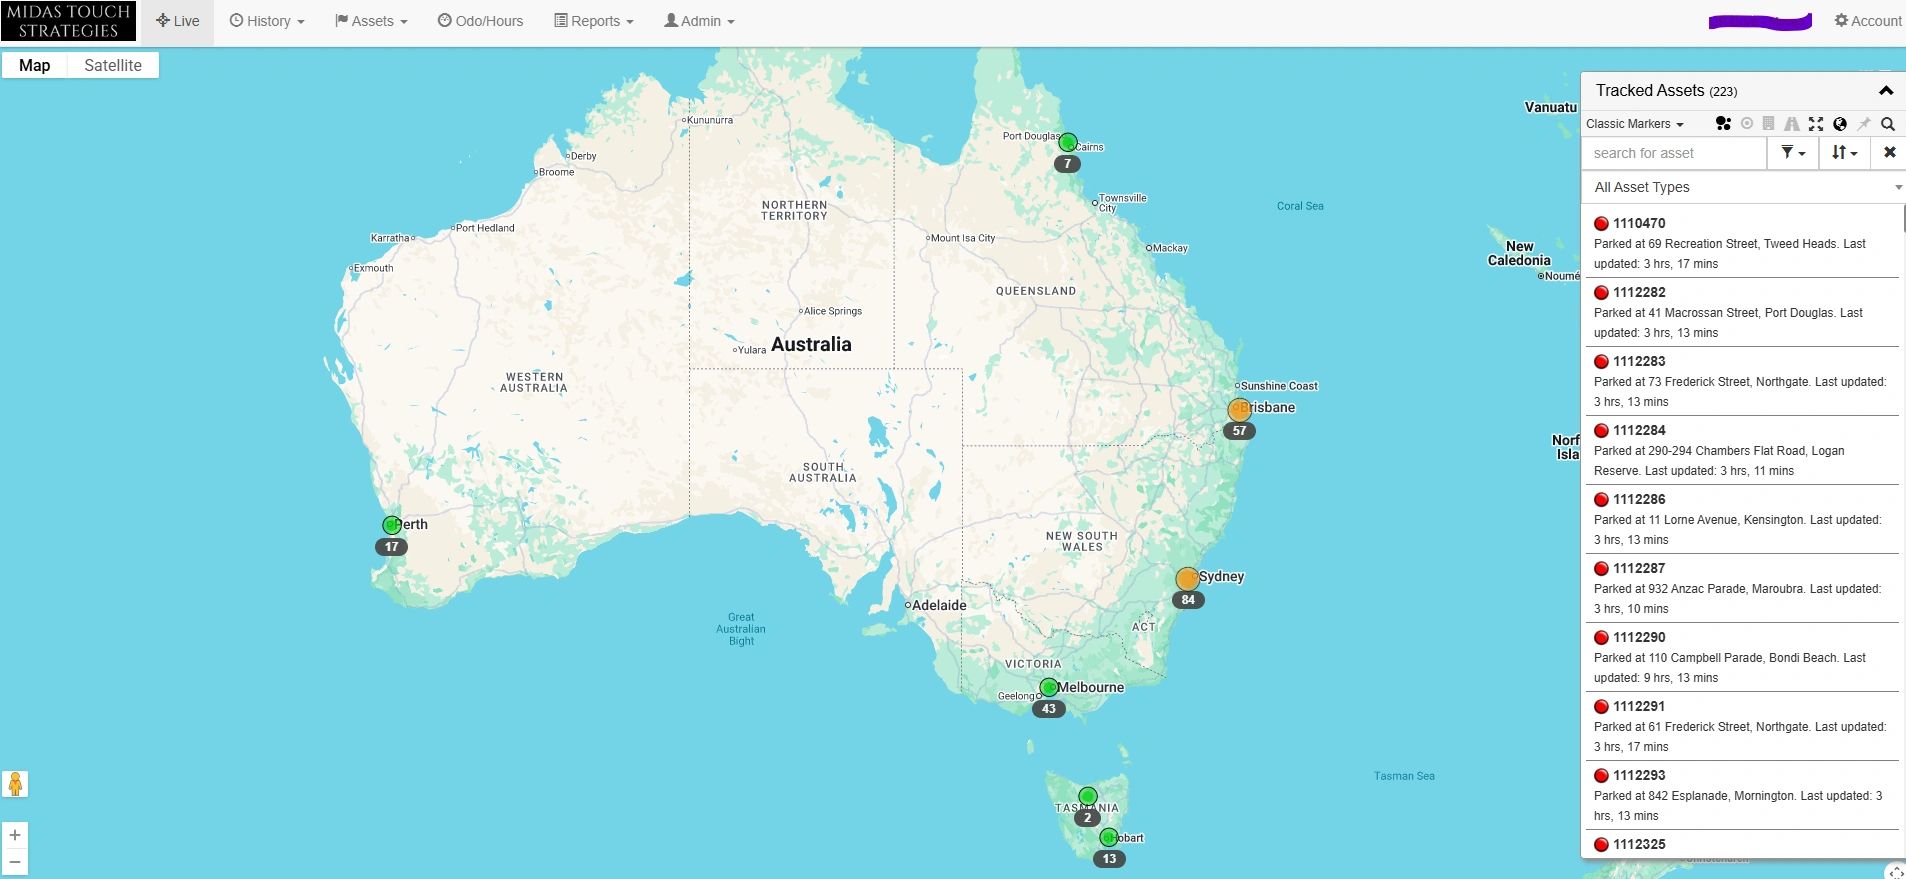1906x879 pixels.
Task: Zoom in the map with plus button
Action: pyautogui.click(x=15, y=835)
